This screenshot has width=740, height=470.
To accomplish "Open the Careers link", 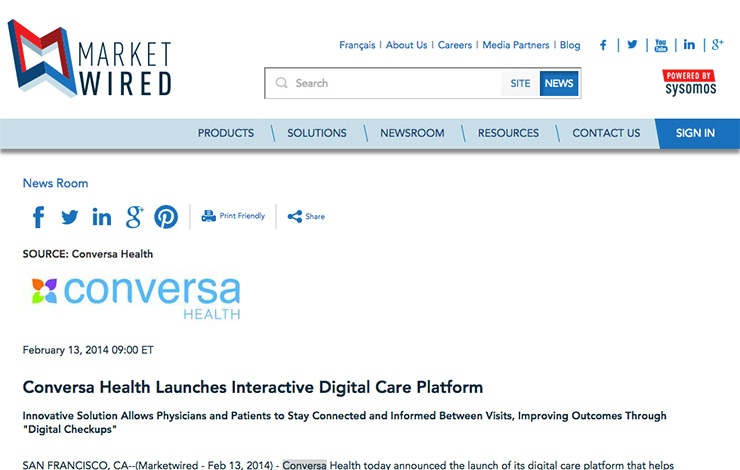I will [x=454, y=45].
